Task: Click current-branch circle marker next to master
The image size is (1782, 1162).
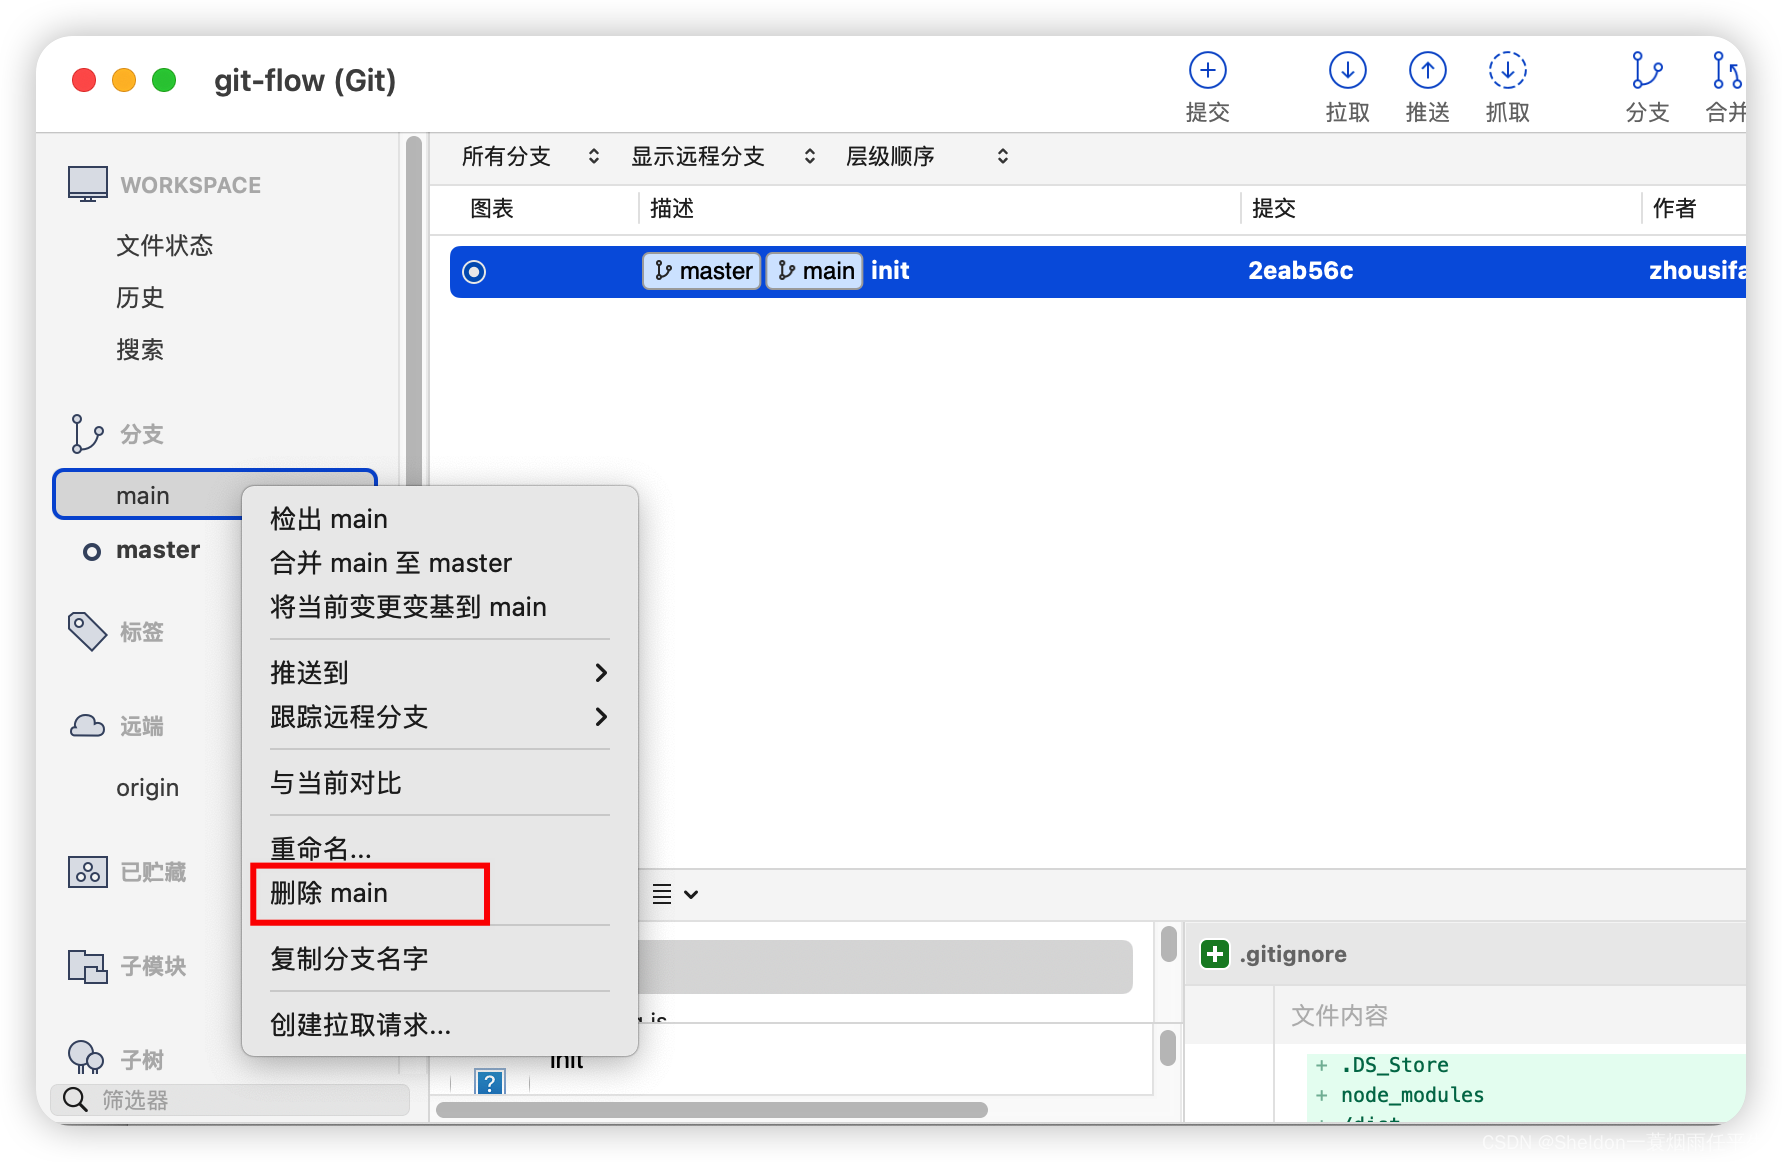Action: click(92, 551)
